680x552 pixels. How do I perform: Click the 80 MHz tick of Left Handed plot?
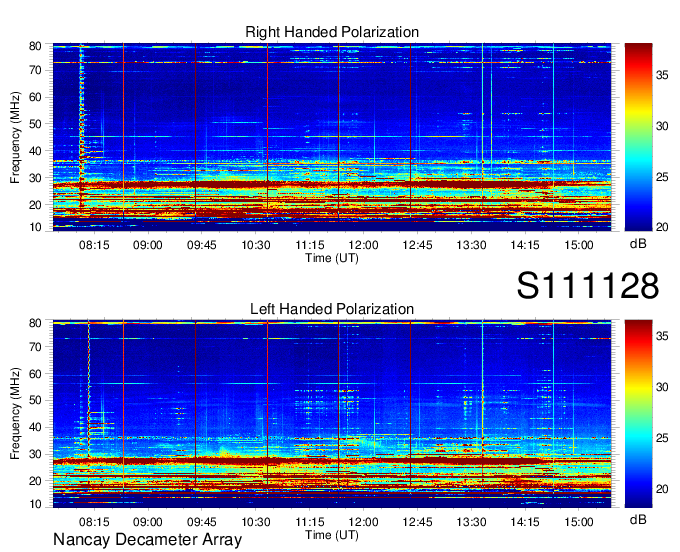click(x=35, y=323)
